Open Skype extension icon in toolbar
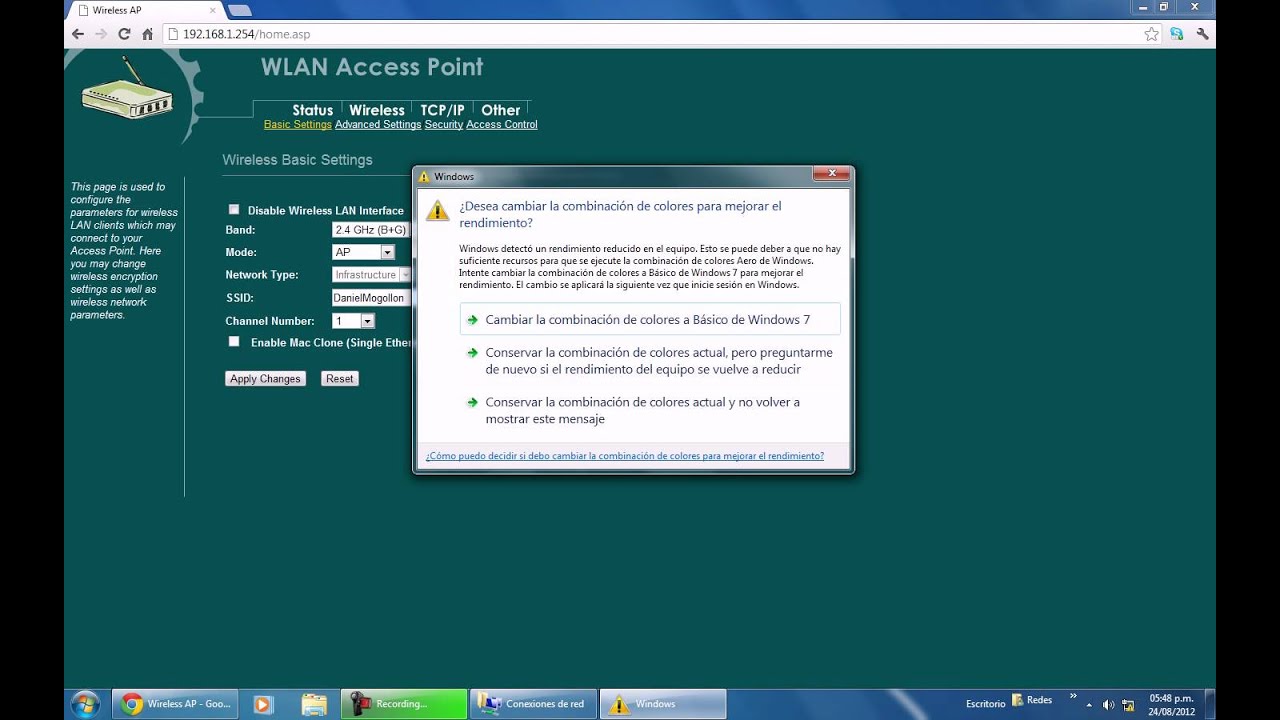The image size is (1280, 720). click(1177, 34)
